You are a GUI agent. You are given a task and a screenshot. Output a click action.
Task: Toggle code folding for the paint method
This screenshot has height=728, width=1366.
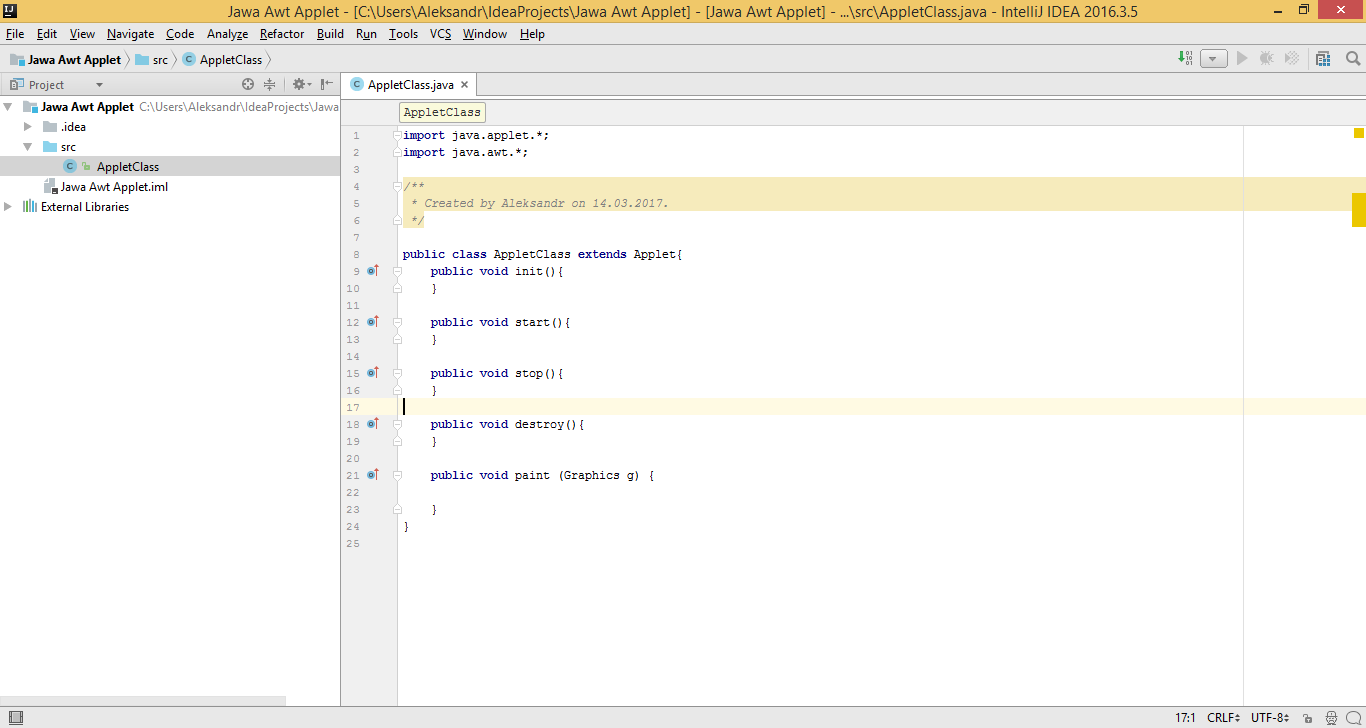click(x=397, y=476)
